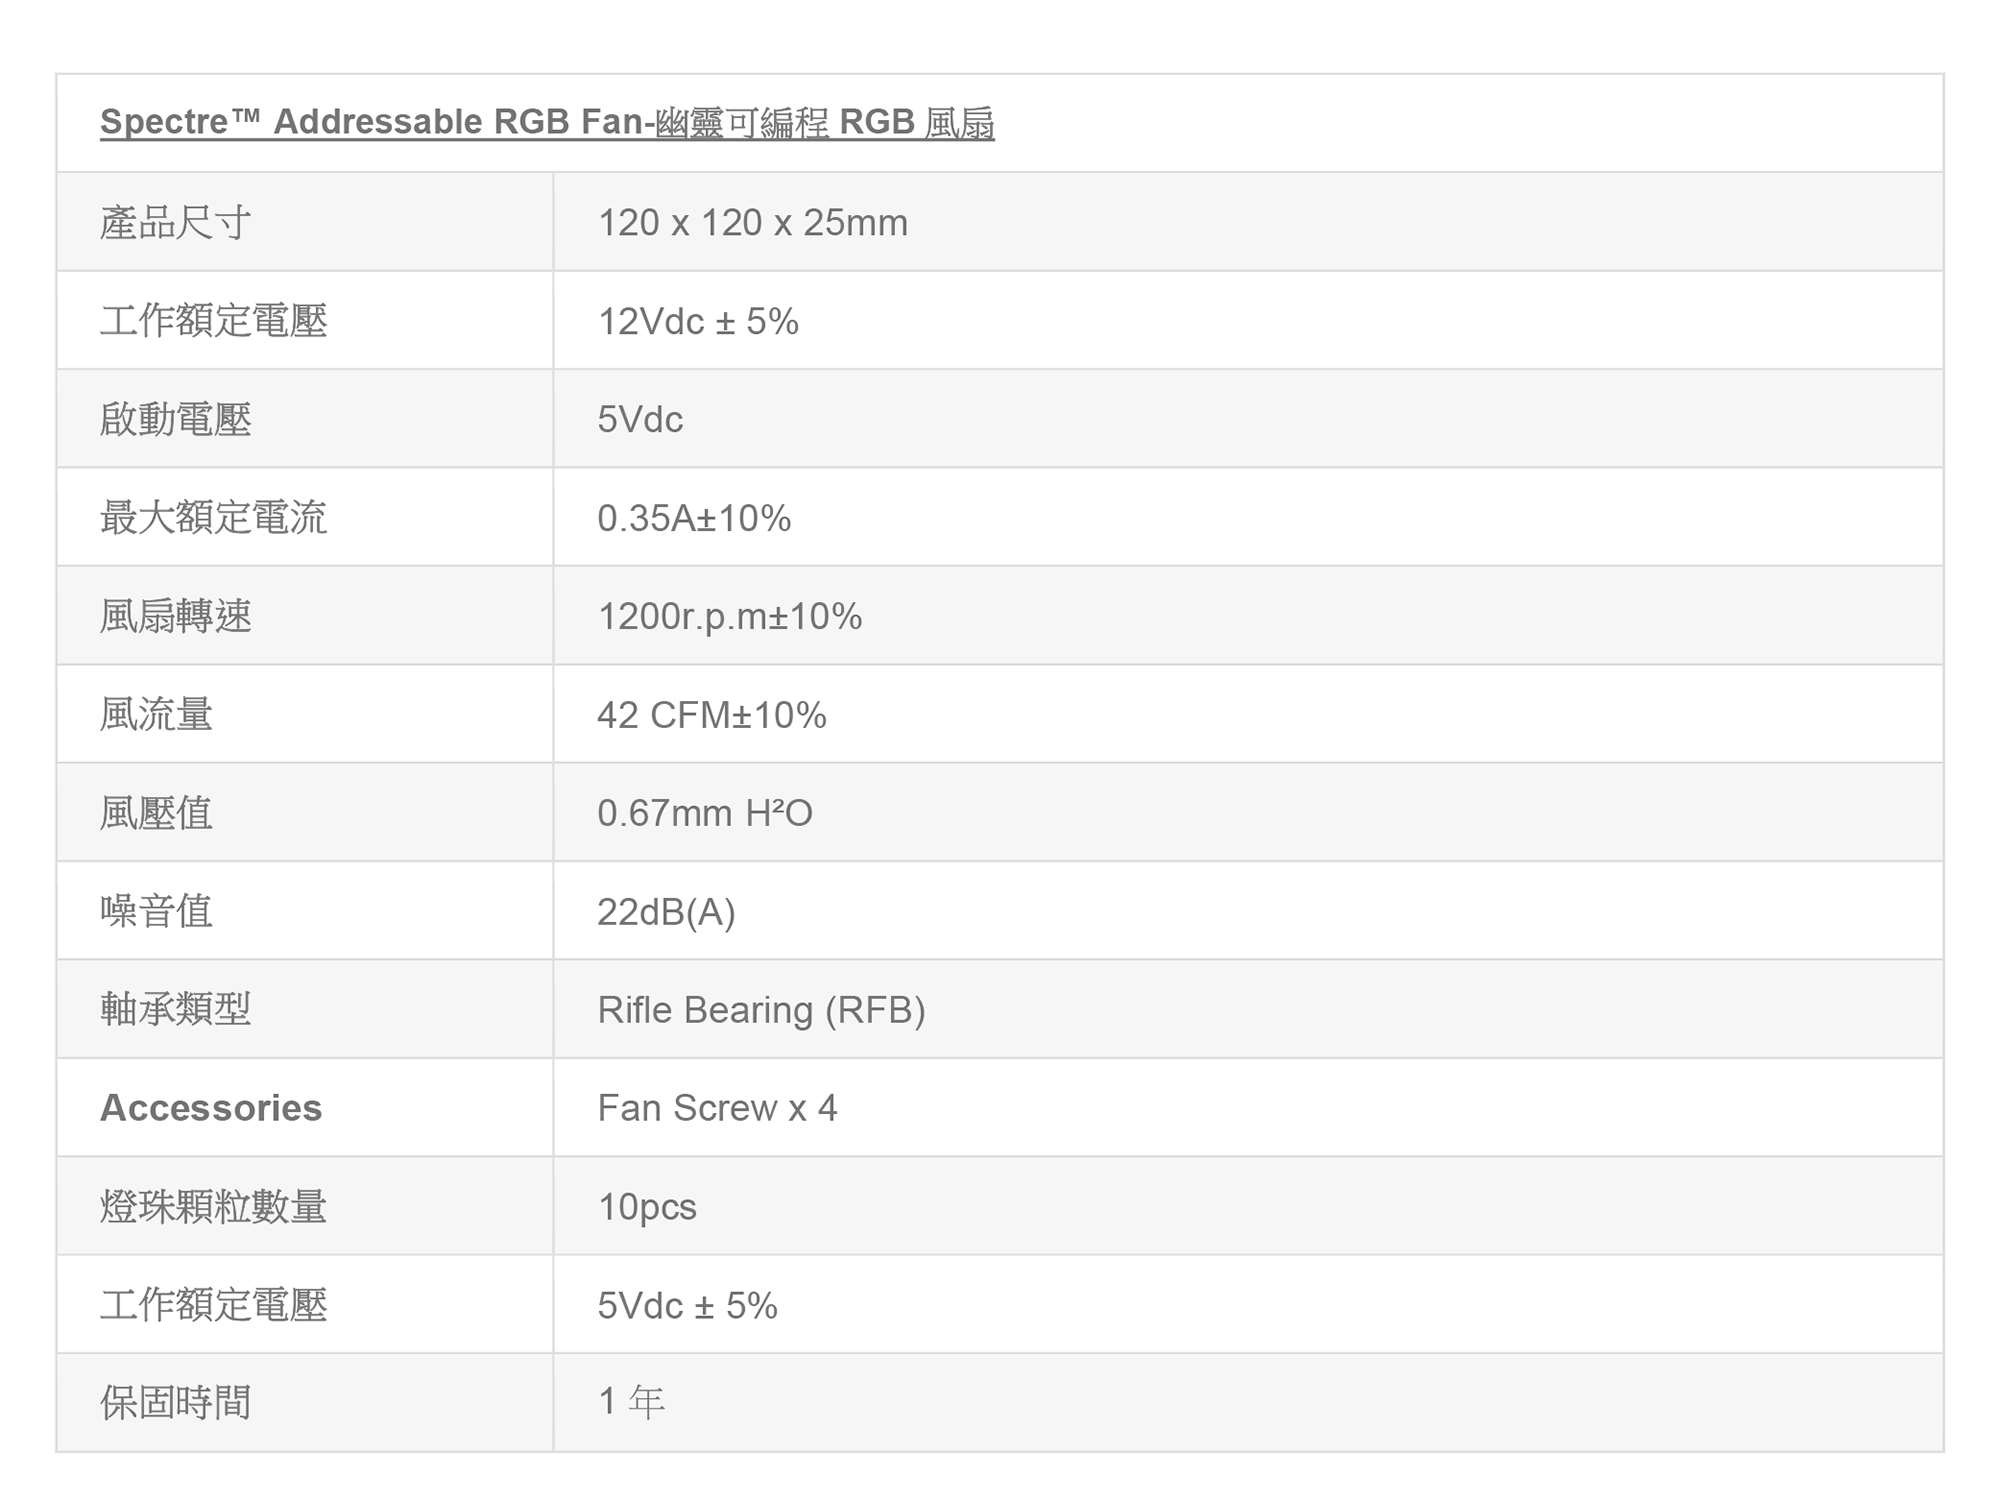Select the 保固時間 warranty label
2000x1502 pixels.
[x=175, y=1403]
